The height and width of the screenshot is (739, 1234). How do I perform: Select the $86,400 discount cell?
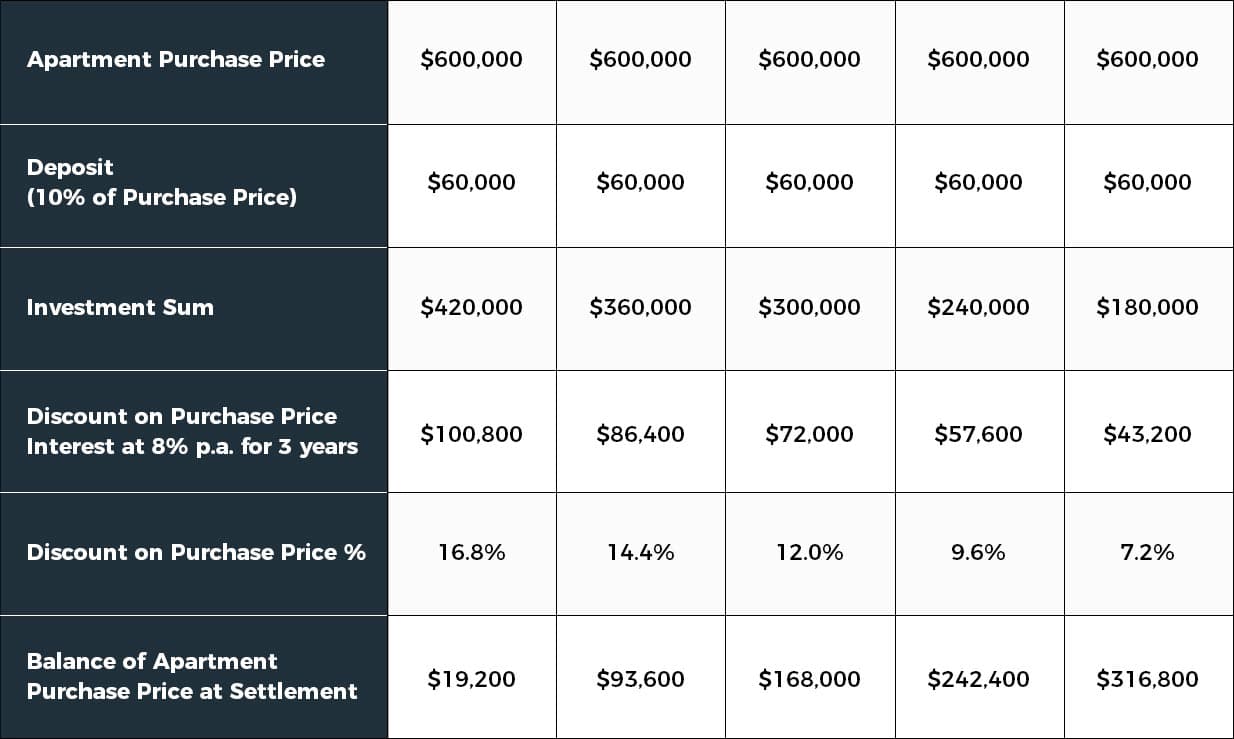[641, 432]
